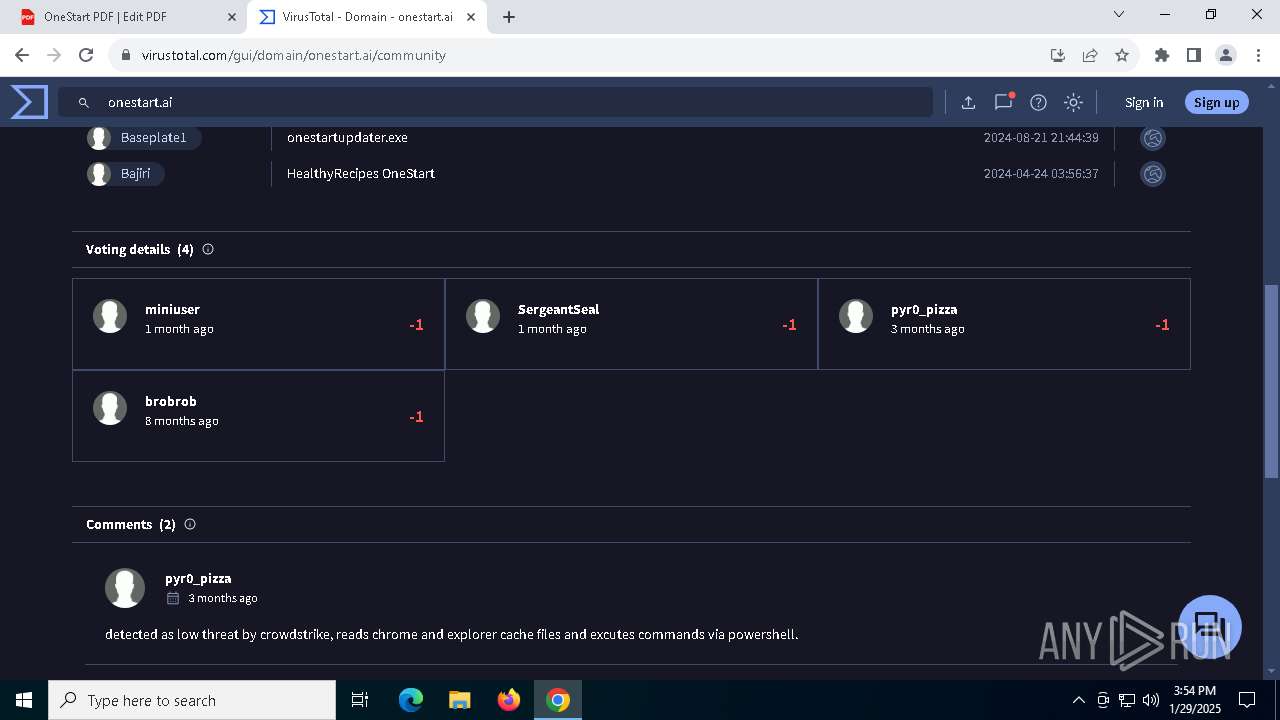The width and height of the screenshot is (1280, 720).
Task: Open Chrome profile avatar icon
Action: [1225, 55]
